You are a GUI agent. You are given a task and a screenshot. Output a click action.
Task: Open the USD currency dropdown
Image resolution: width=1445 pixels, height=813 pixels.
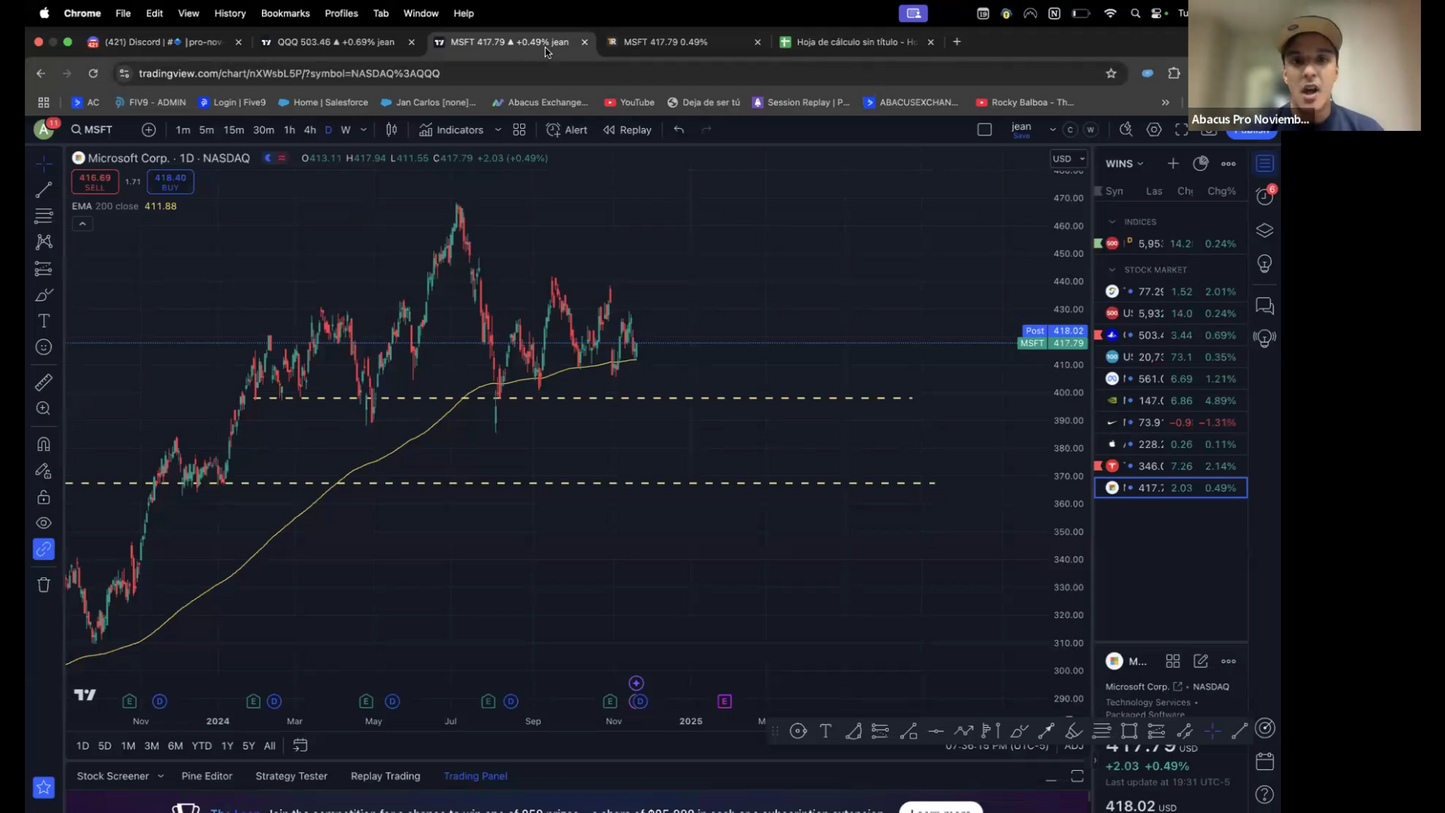tap(1068, 159)
